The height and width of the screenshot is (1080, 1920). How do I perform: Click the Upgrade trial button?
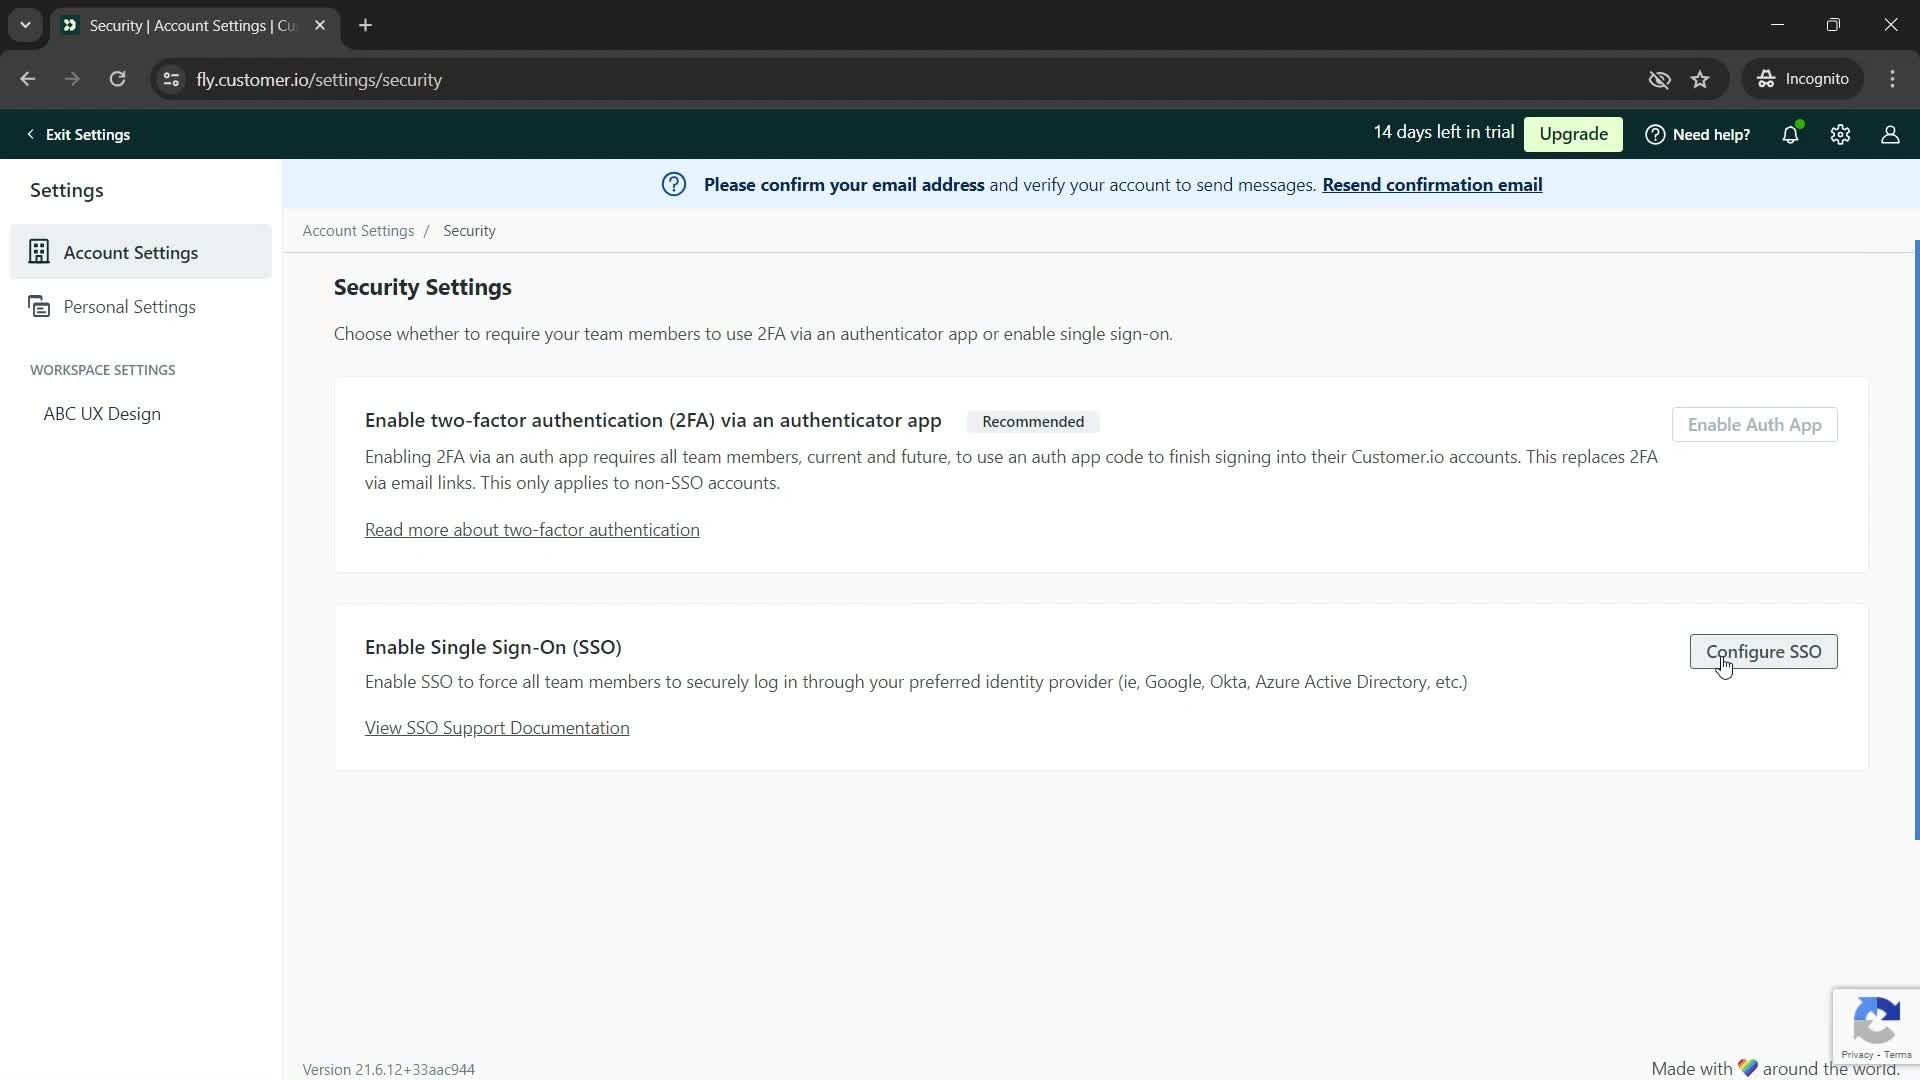coord(1573,132)
